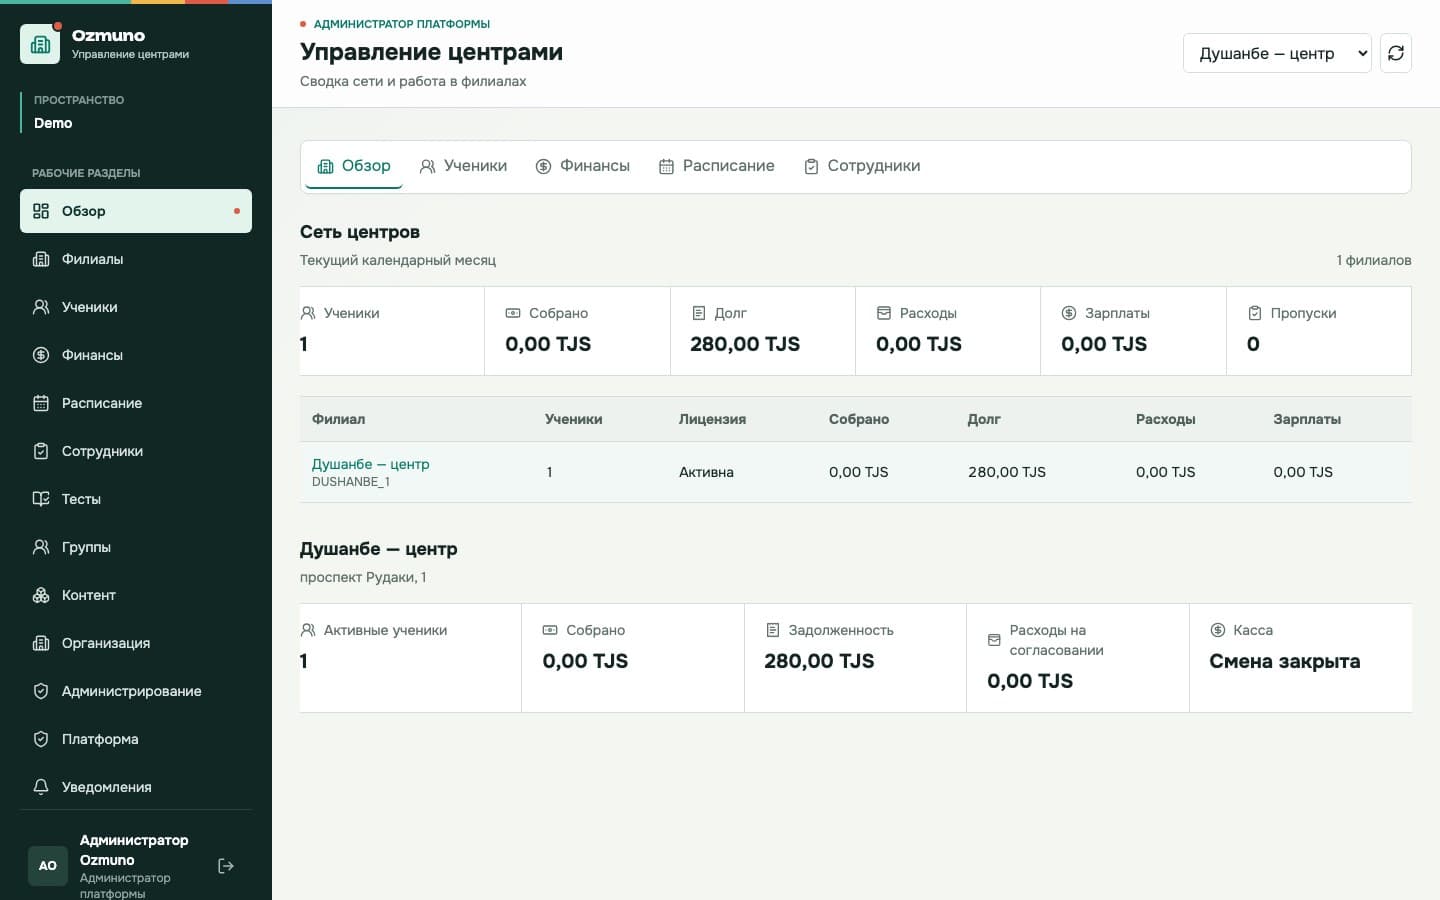Click the Администрирование sidebar shield icon
This screenshot has height=900, width=1440.
[x=41, y=691]
